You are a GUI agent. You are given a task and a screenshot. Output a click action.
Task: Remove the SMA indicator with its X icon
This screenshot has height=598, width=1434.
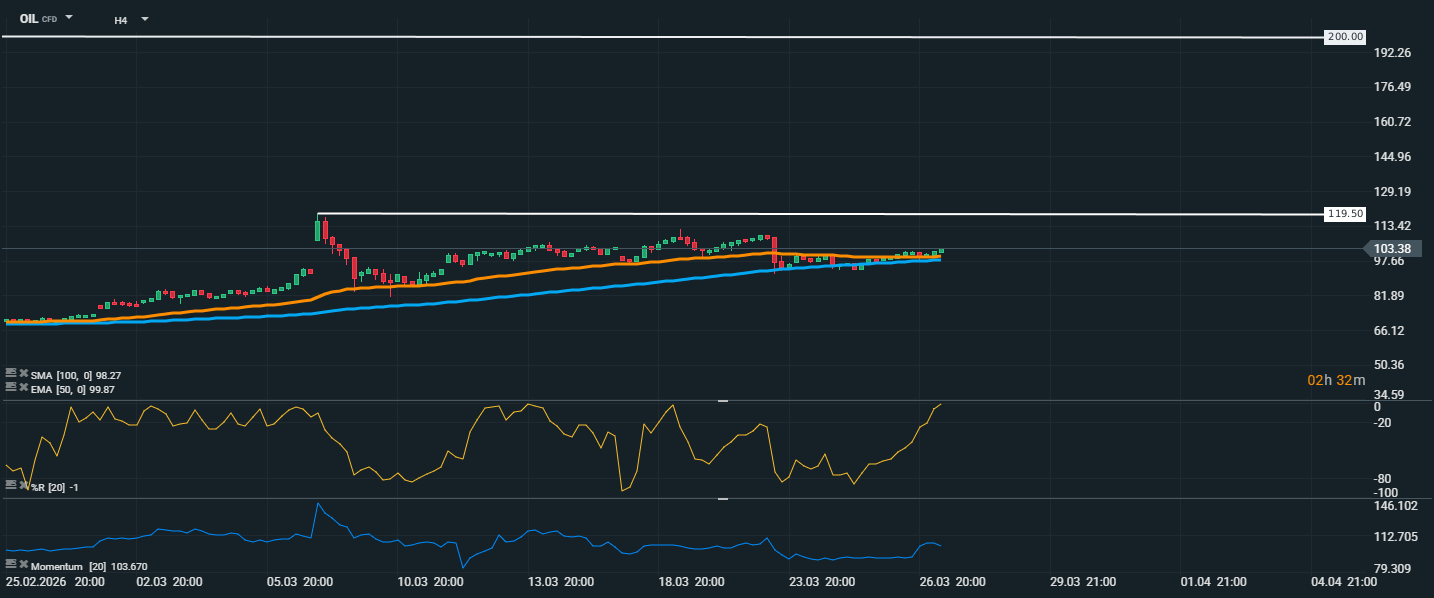23,373
